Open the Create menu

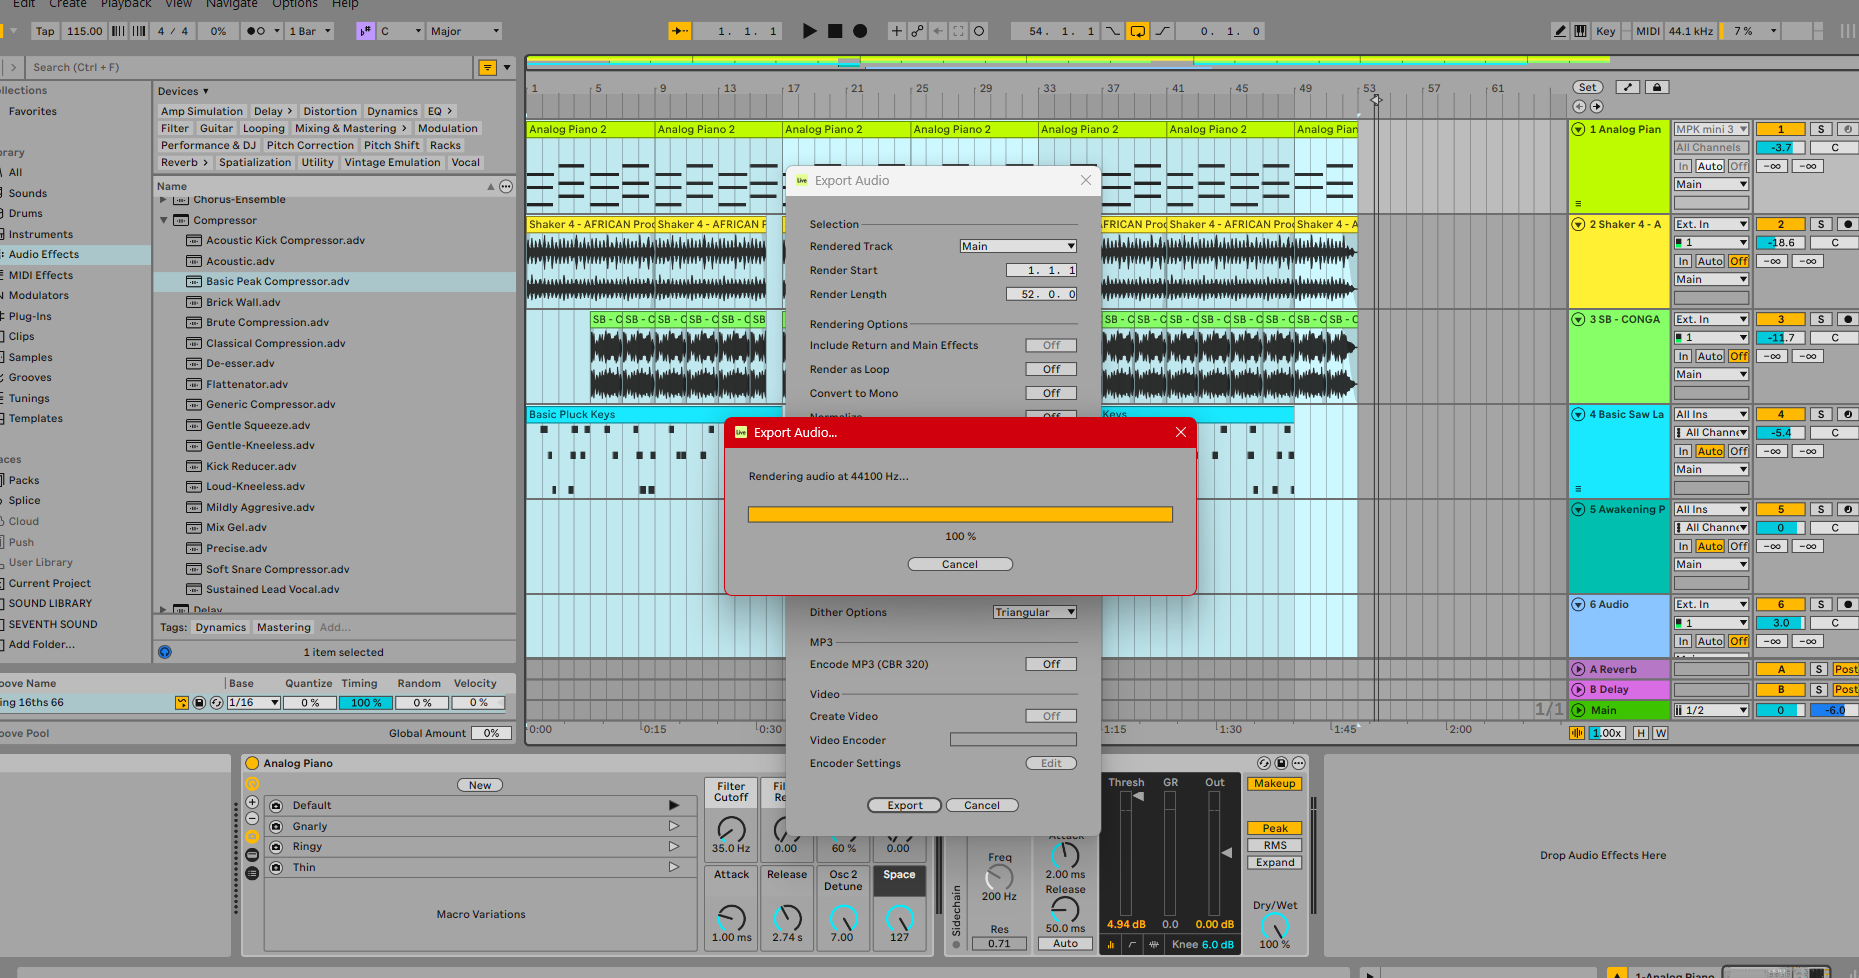point(68,5)
